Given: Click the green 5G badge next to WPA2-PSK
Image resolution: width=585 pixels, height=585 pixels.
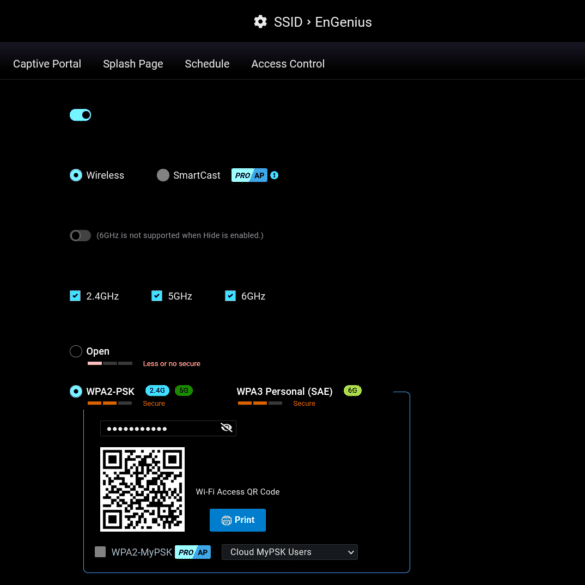Looking at the screenshot, I should 184,390.
